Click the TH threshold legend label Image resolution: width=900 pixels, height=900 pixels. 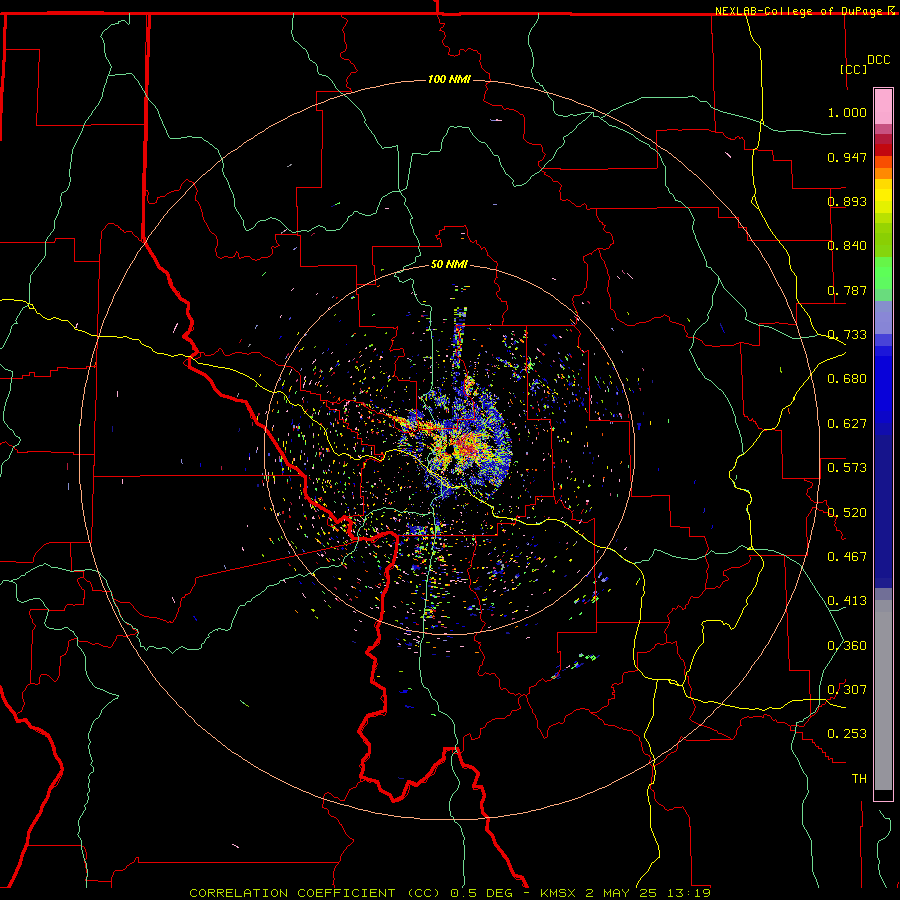point(859,779)
